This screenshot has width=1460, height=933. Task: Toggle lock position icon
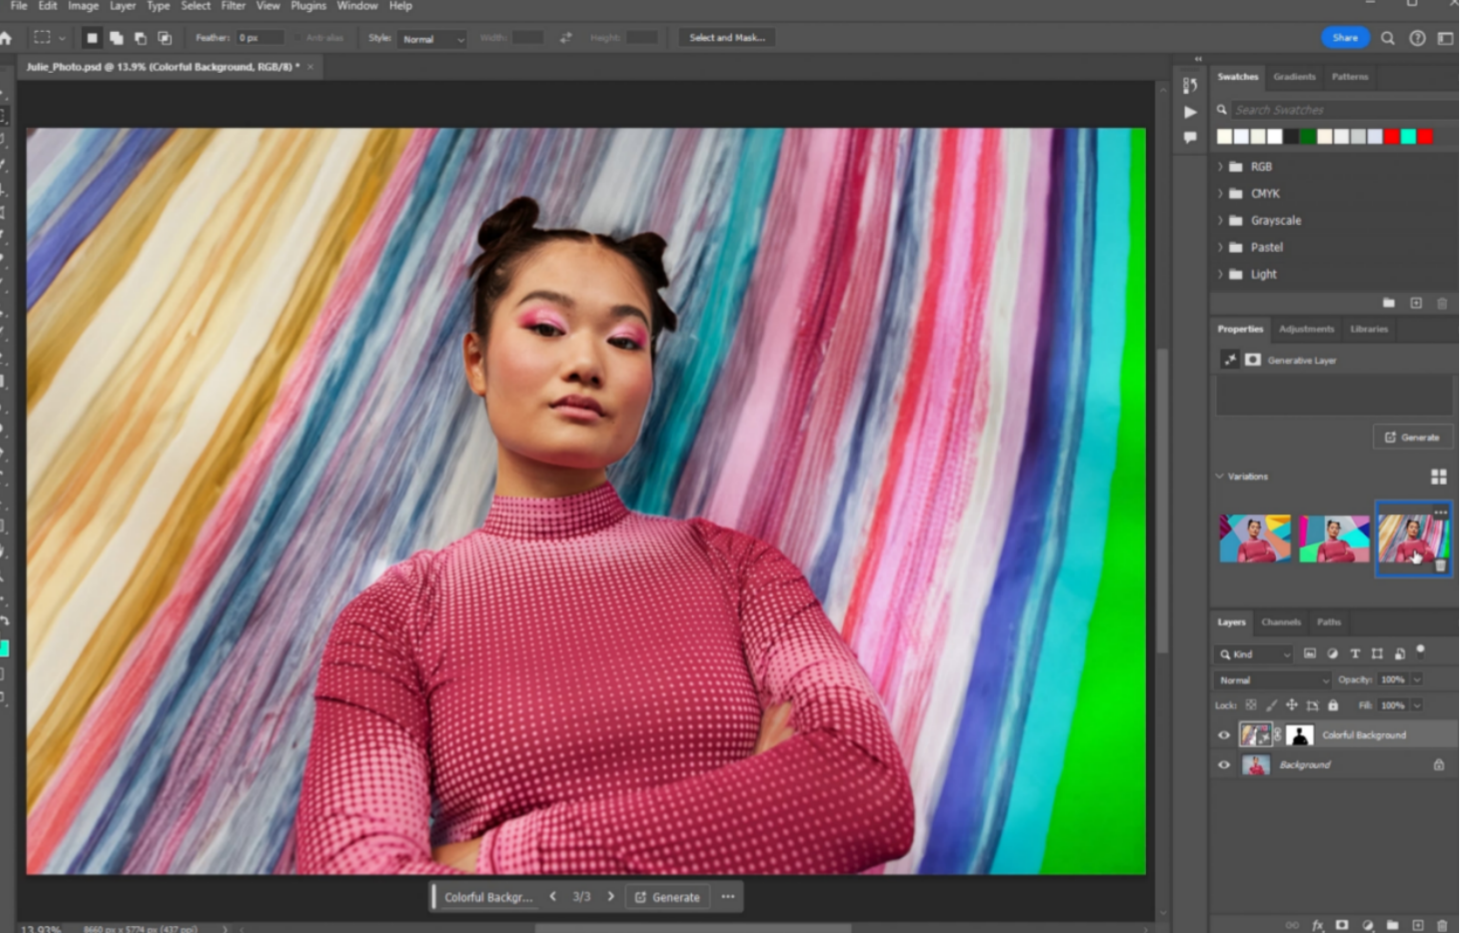click(1292, 705)
